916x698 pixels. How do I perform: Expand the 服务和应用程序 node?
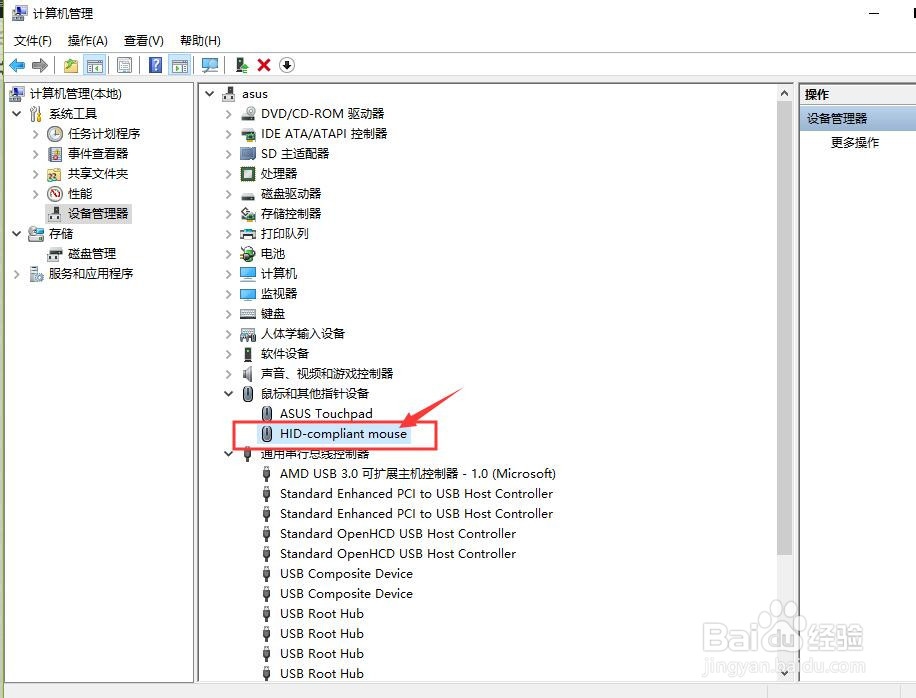click(16, 274)
